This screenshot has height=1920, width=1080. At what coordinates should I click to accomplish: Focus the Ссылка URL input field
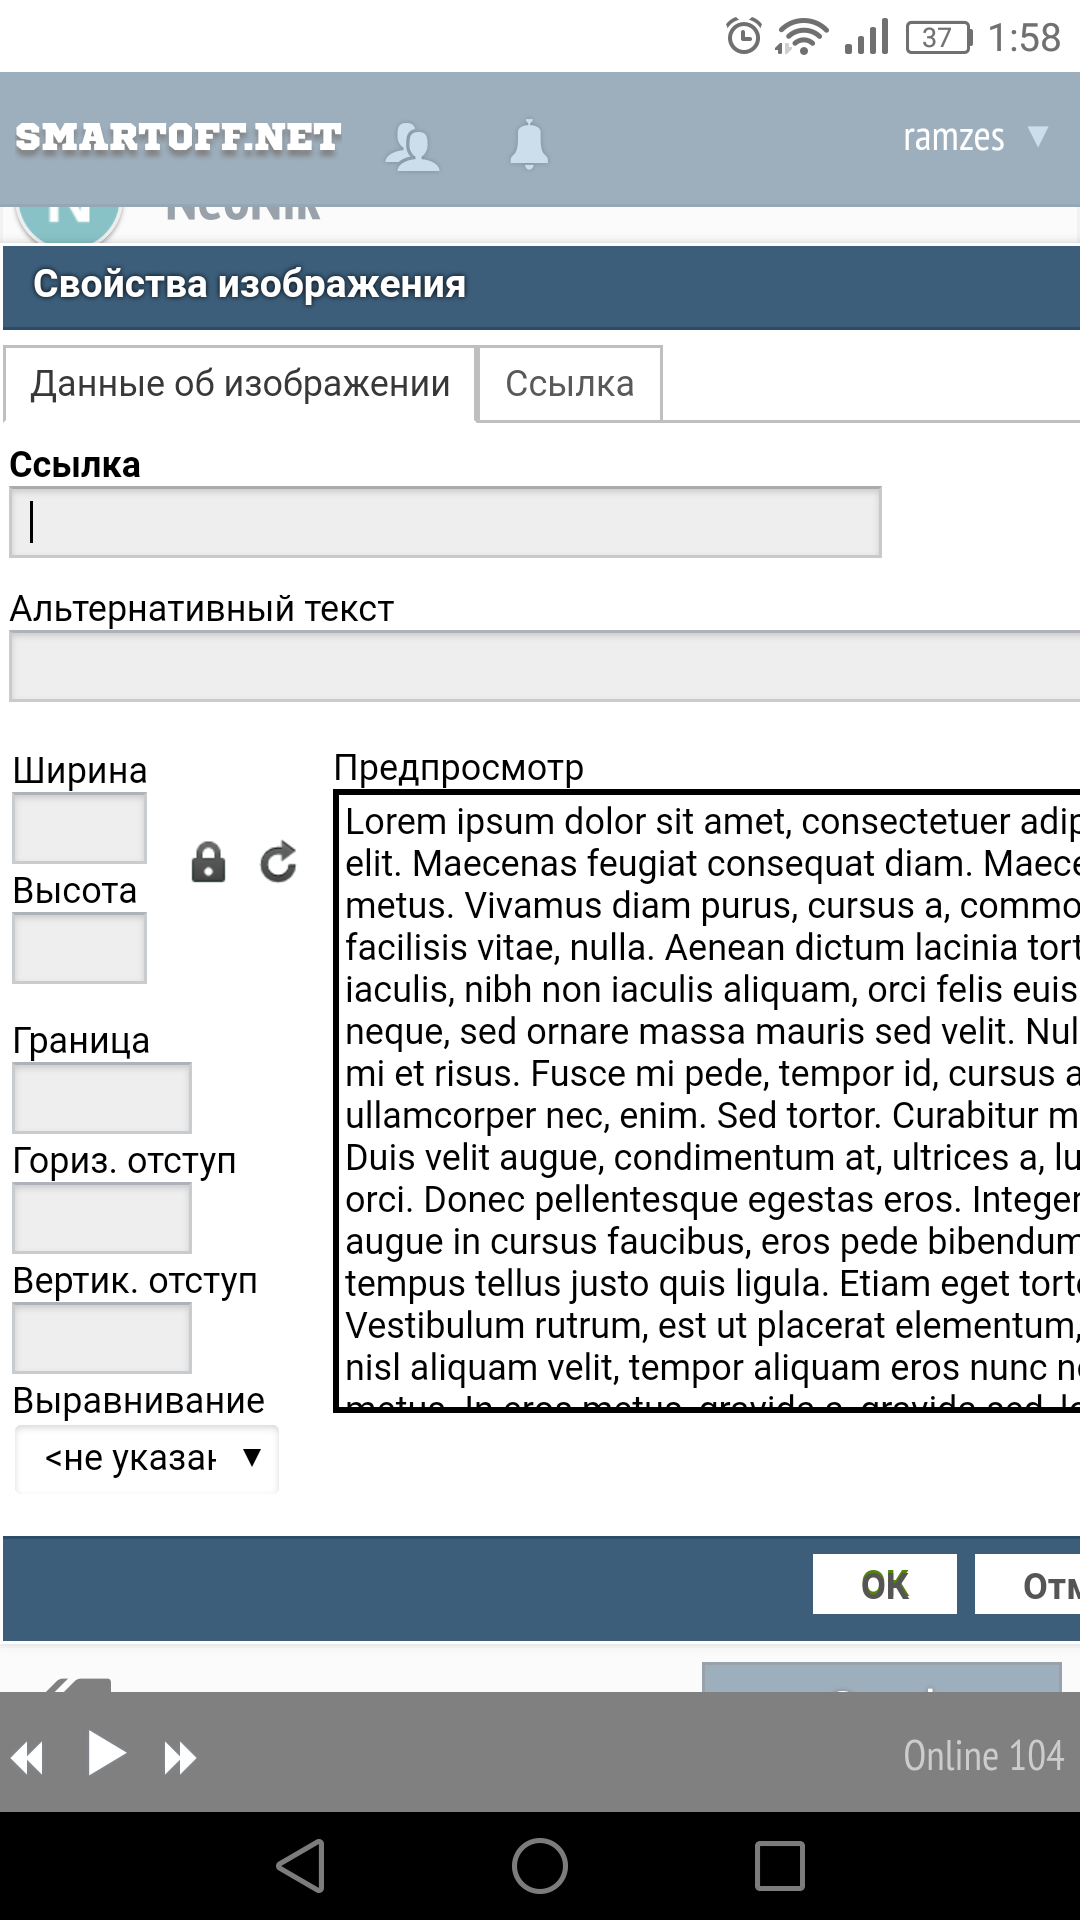tap(445, 522)
